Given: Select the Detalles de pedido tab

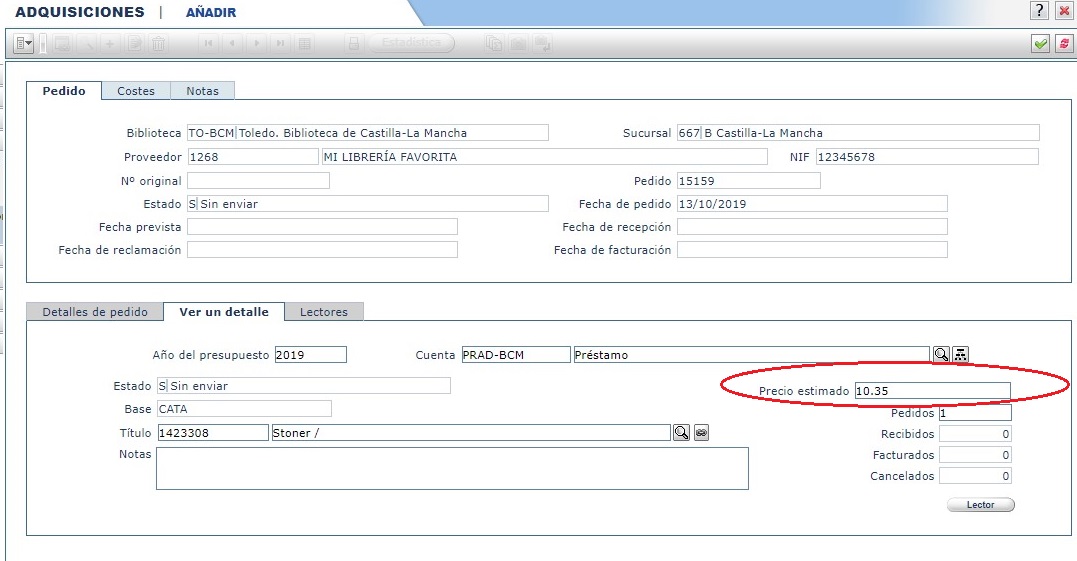Looking at the screenshot, I should click(95, 312).
